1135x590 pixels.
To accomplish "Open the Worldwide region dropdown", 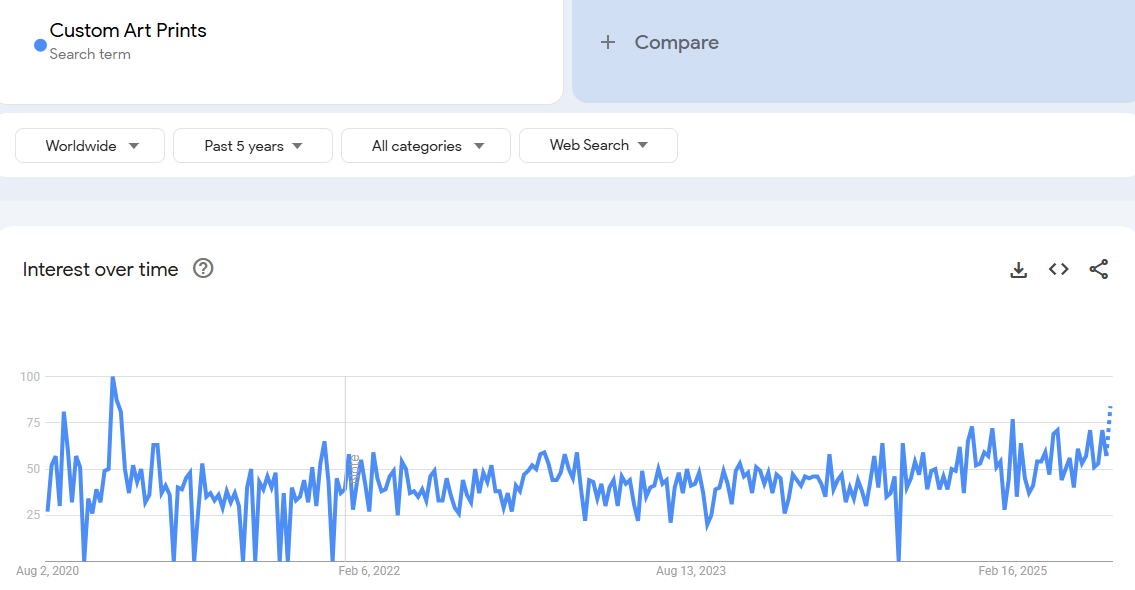I will point(90,146).
